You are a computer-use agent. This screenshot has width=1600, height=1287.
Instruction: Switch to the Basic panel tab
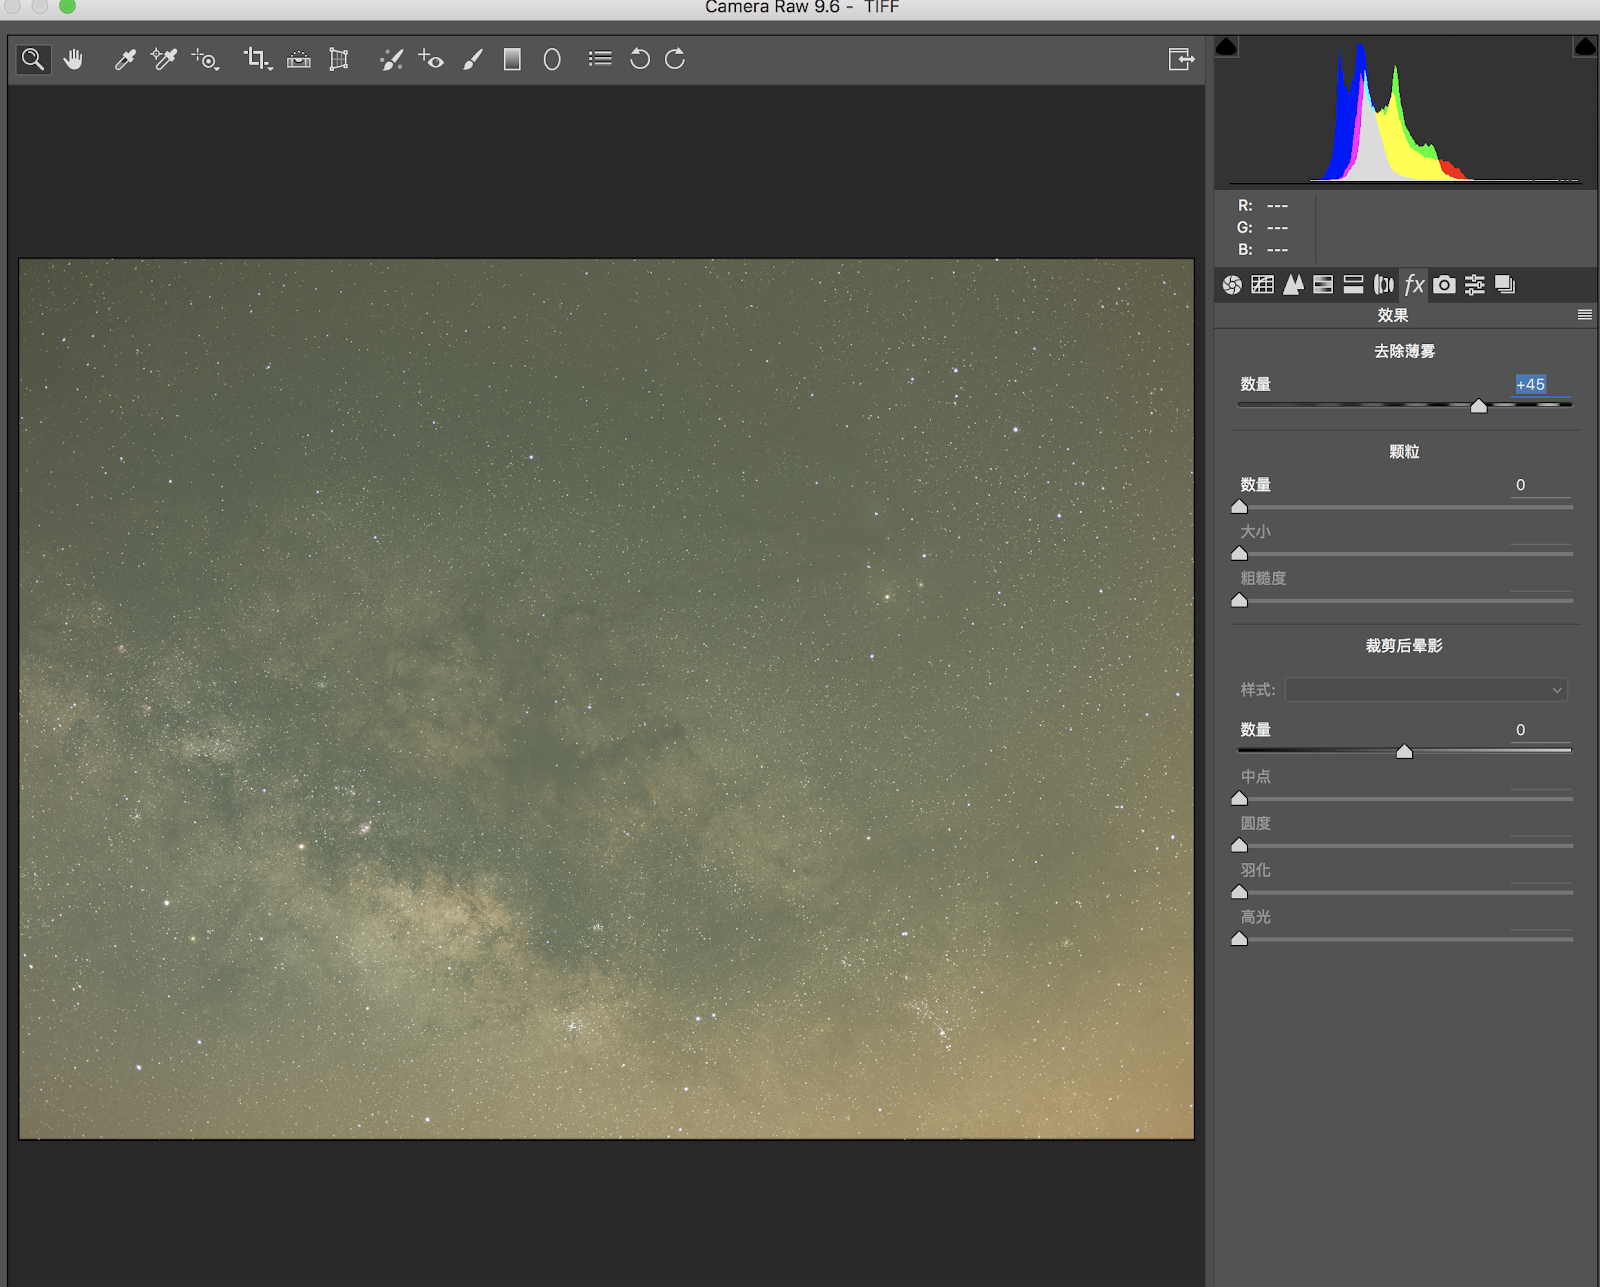click(x=1232, y=285)
